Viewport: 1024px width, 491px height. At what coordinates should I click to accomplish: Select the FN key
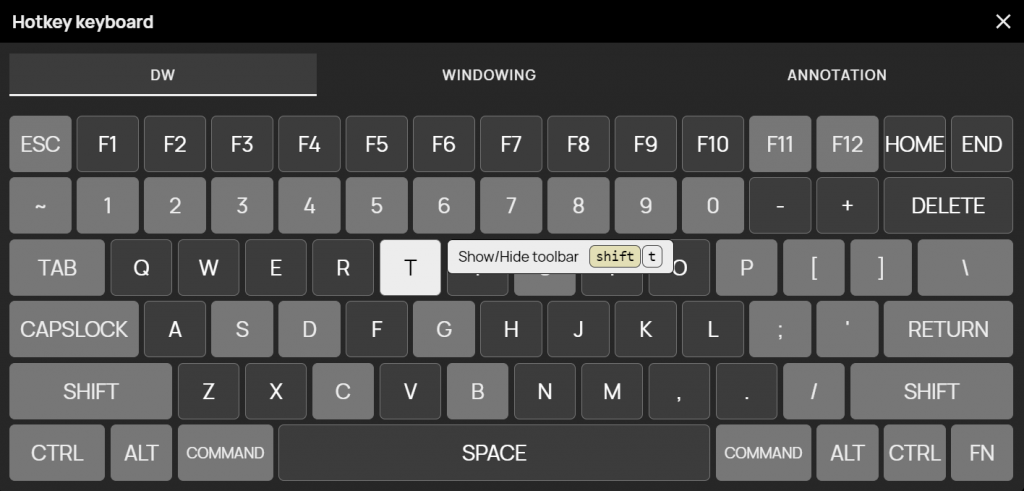[982, 452]
